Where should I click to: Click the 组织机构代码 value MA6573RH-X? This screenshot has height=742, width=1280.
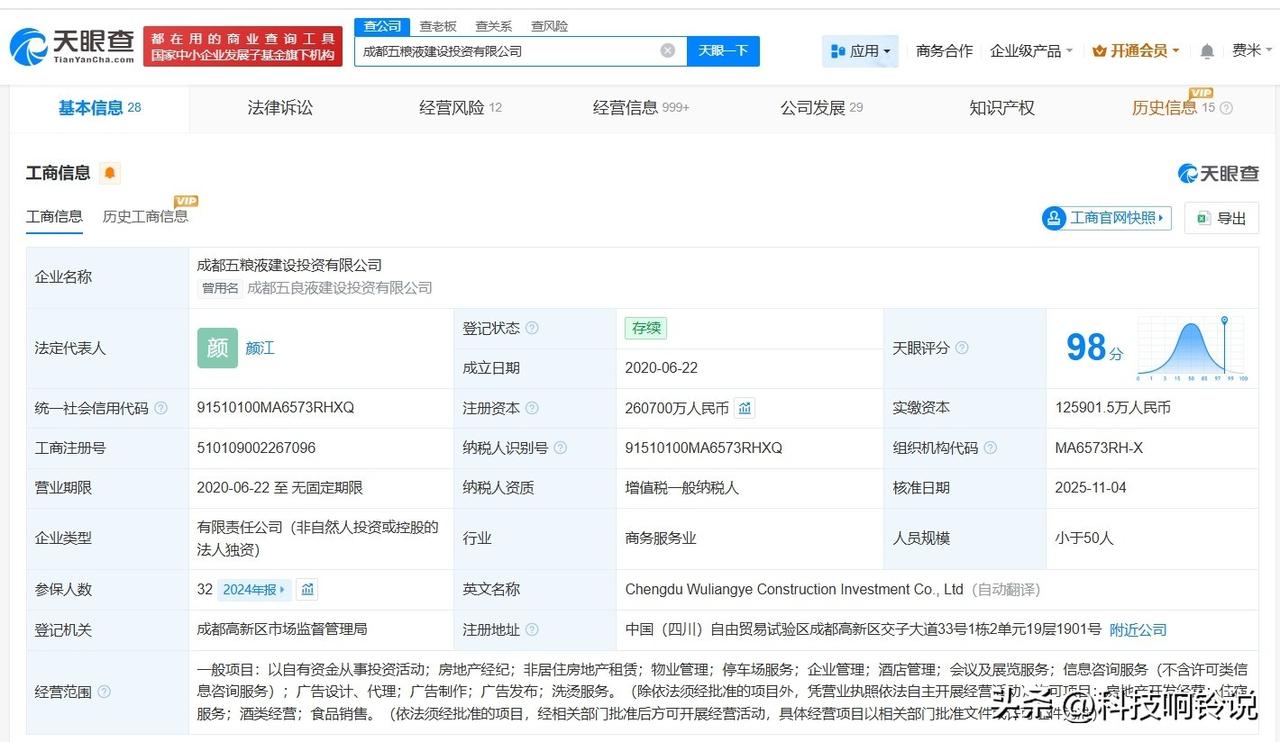(1099, 448)
